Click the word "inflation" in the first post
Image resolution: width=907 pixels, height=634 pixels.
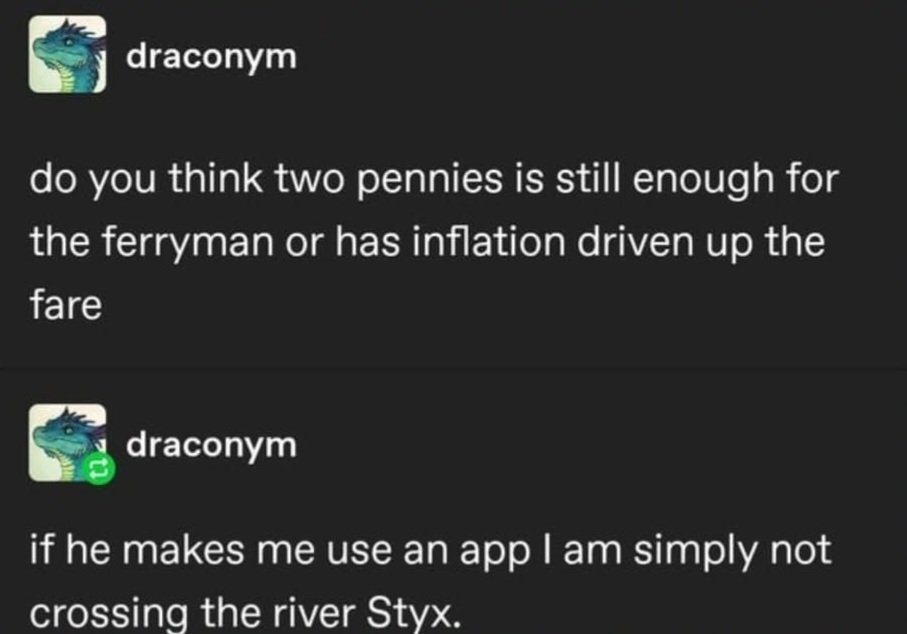pos(472,243)
